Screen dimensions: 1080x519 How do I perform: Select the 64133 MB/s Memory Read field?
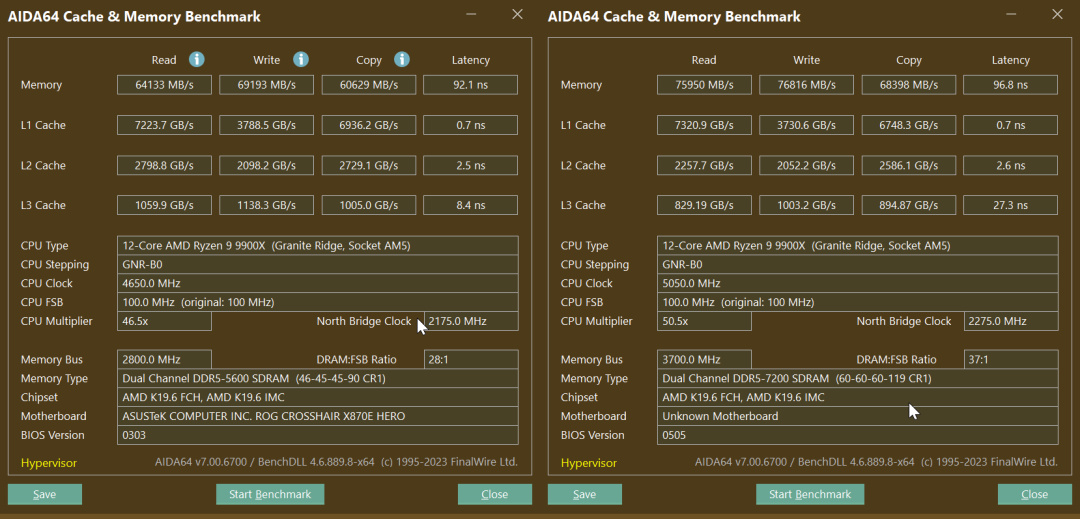pos(164,85)
